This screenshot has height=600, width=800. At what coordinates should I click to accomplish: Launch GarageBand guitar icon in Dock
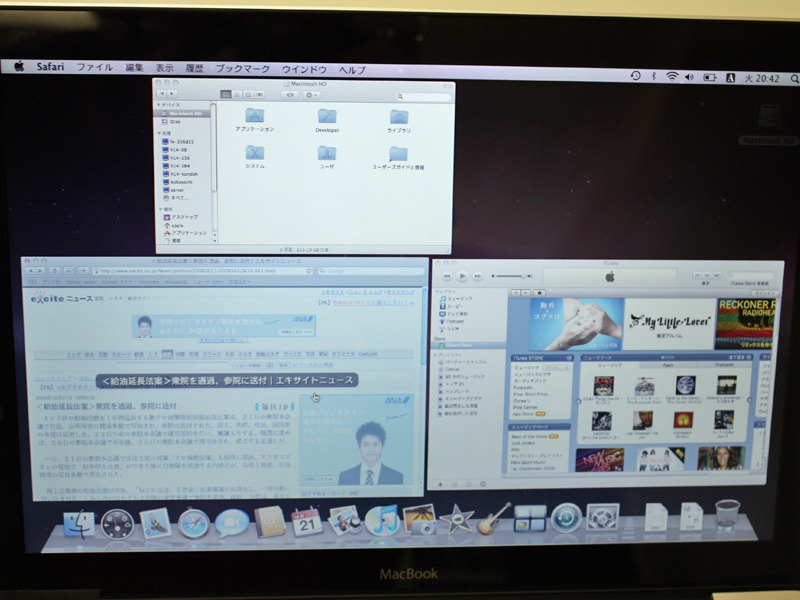[x=493, y=519]
